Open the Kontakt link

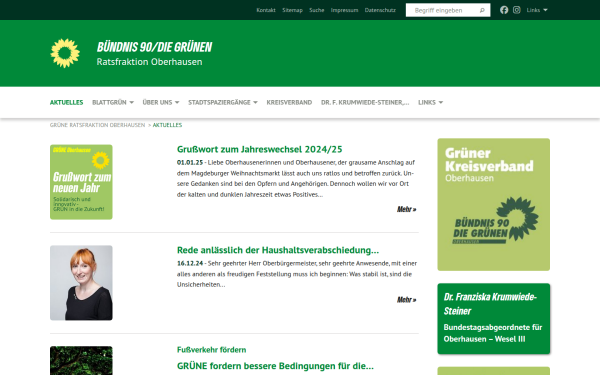[x=266, y=10]
